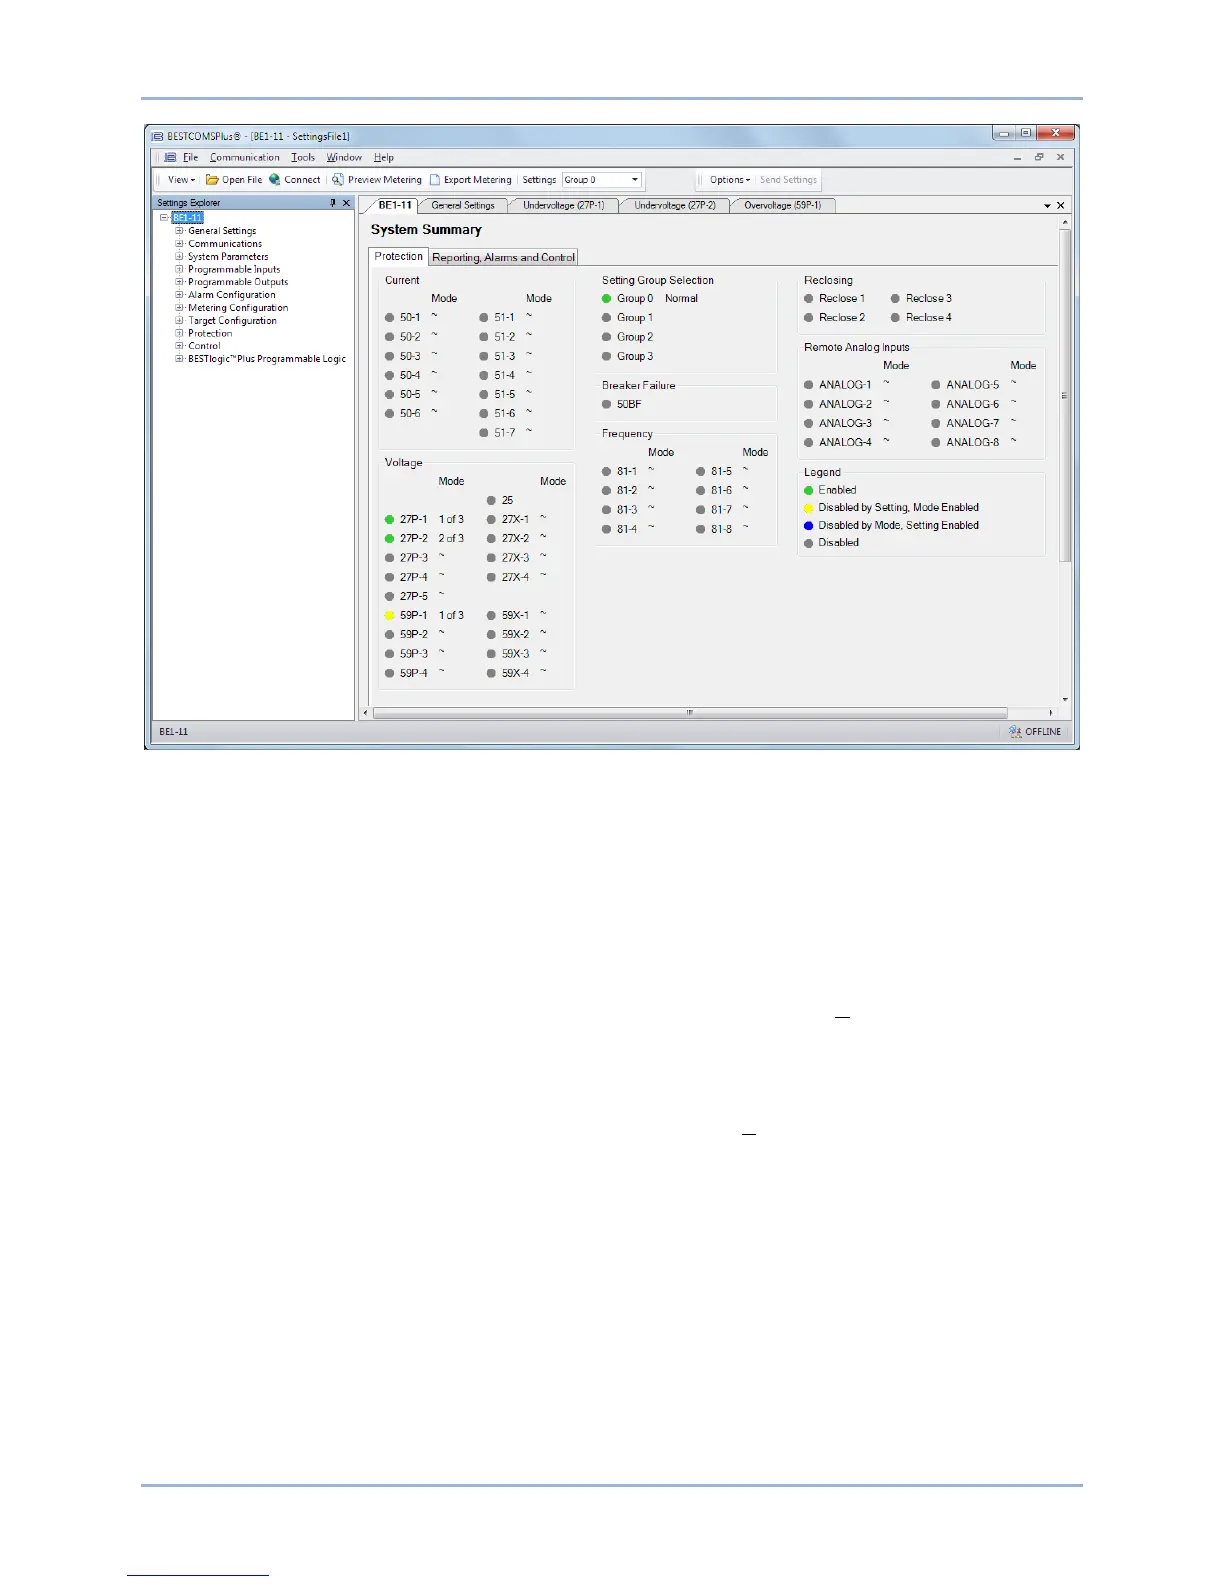1224x1584 pixels.
Task: Switch to the Undervoltage (27P-1) tab
Action: click(x=564, y=206)
